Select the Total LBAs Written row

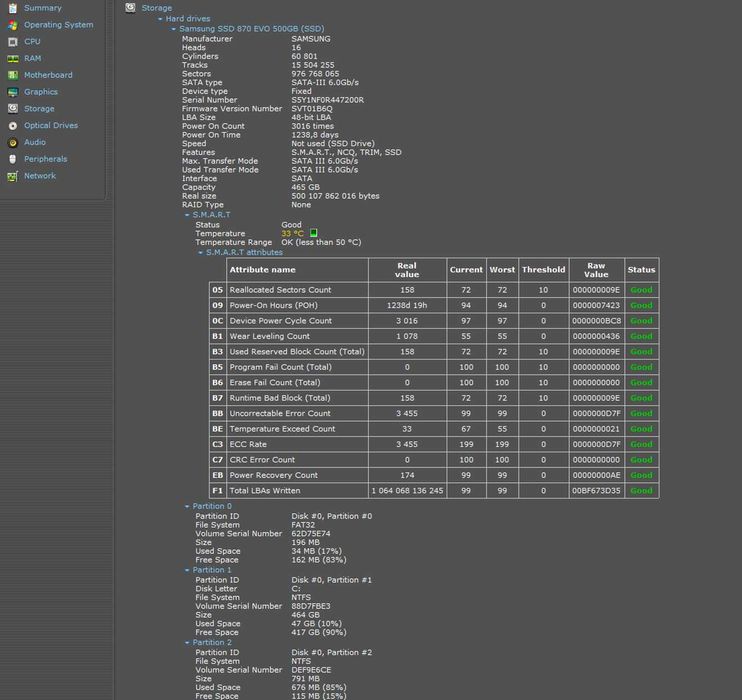[x=434, y=491]
